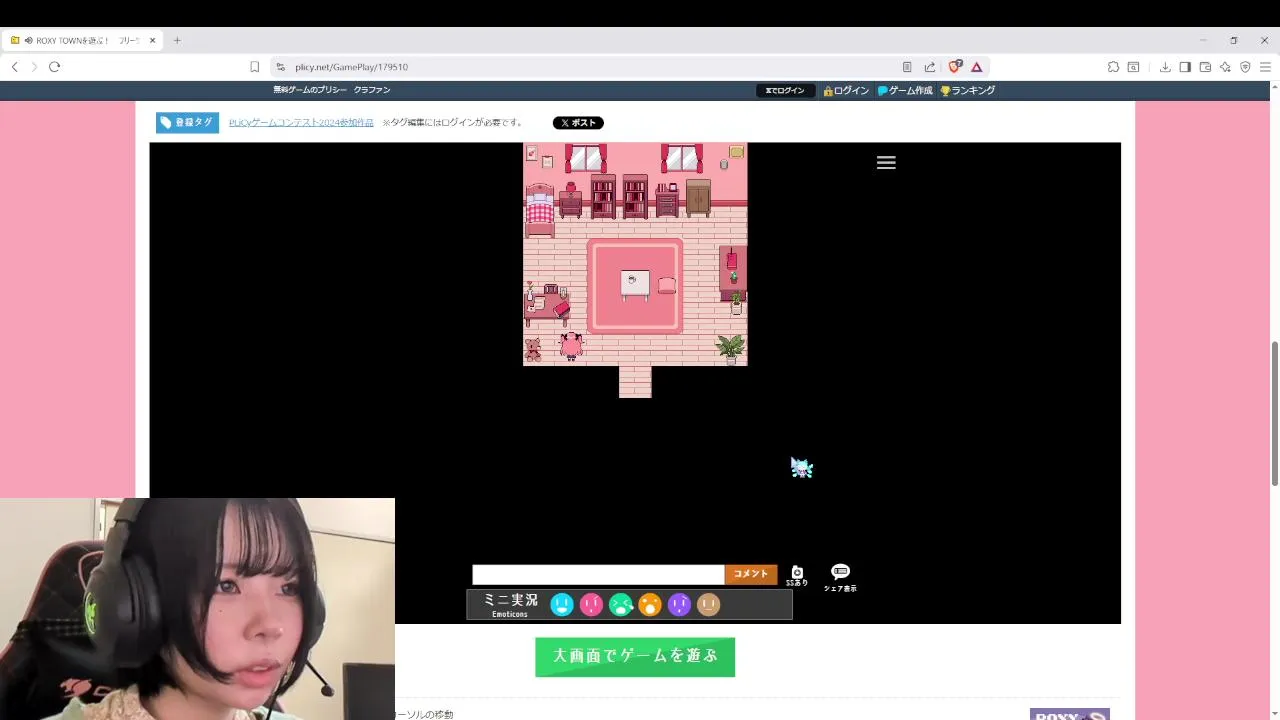Go back with browser back arrow
The width and height of the screenshot is (1280, 720).
[14, 67]
